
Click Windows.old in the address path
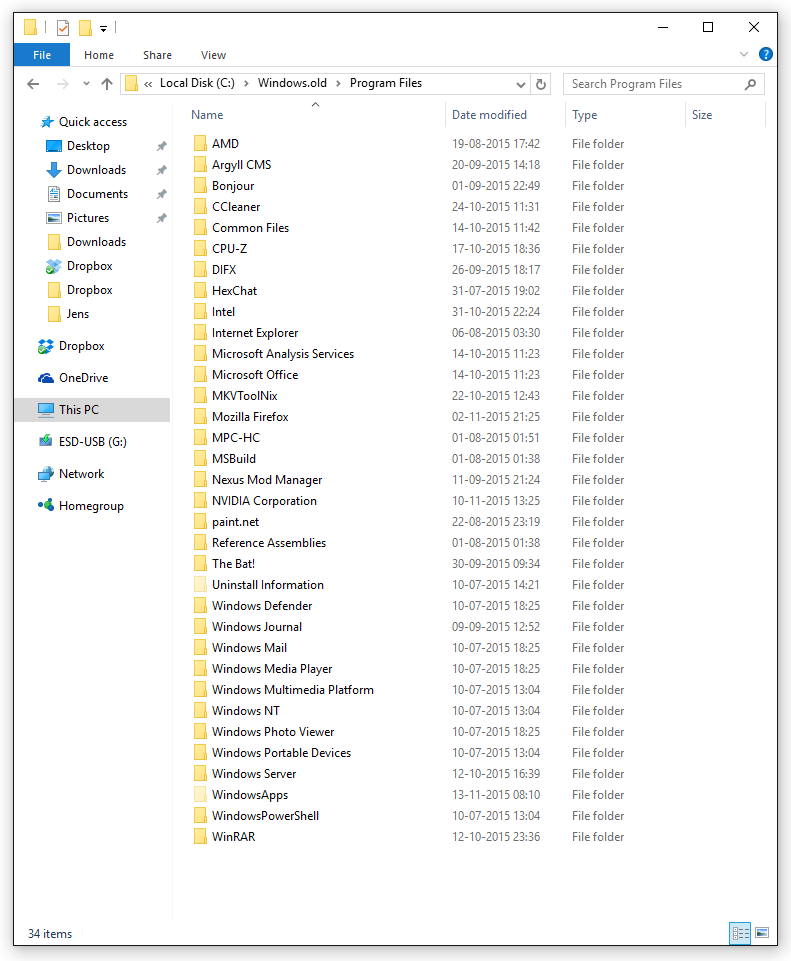[292, 83]
